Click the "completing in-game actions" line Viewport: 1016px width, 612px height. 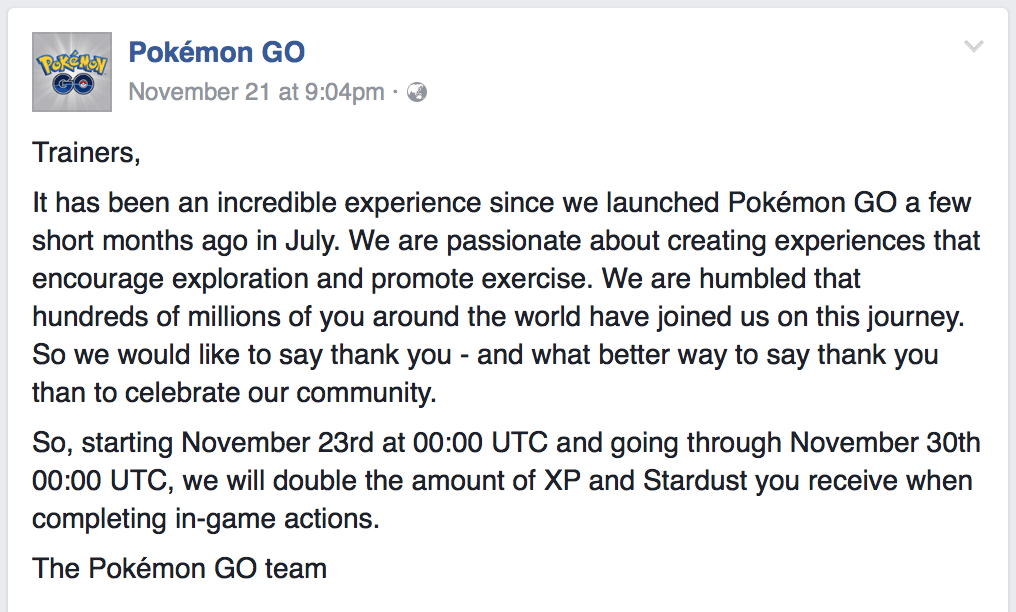[205, 519]
